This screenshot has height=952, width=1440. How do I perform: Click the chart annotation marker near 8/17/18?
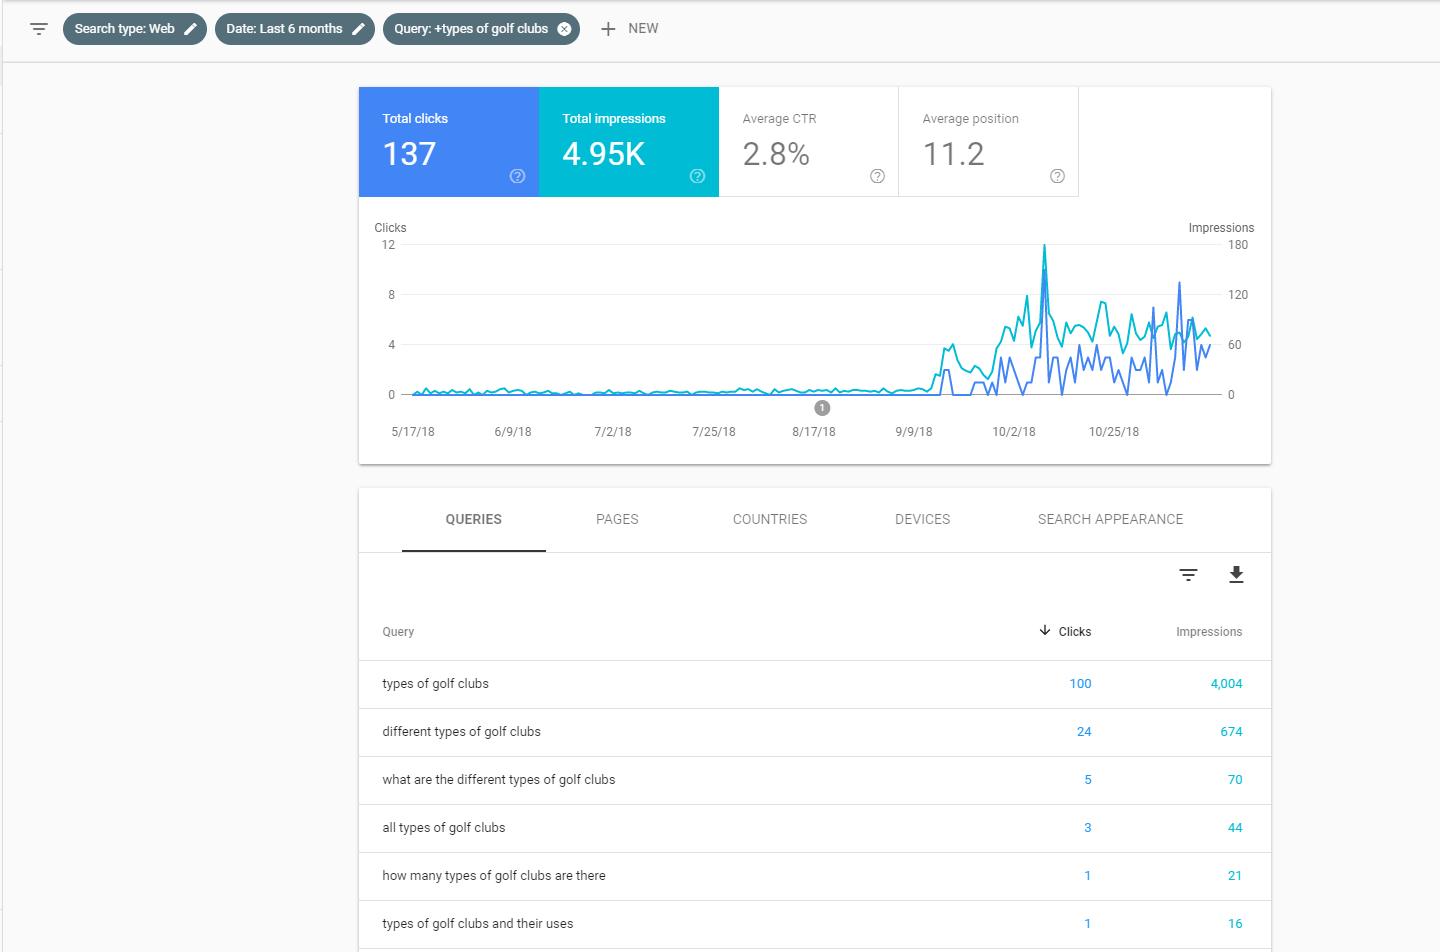pyautogui.click(x=822, y=408)
